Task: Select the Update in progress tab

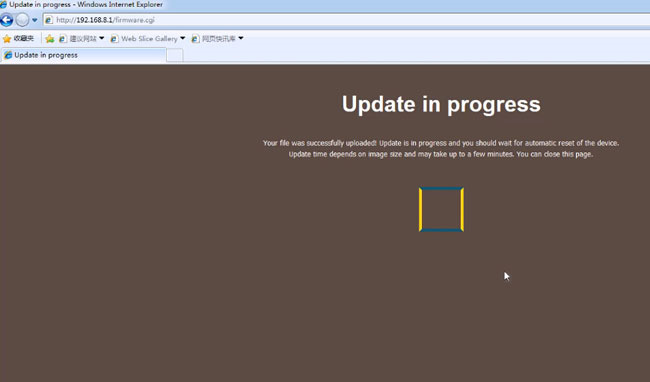Action: (x=83, y=55)
